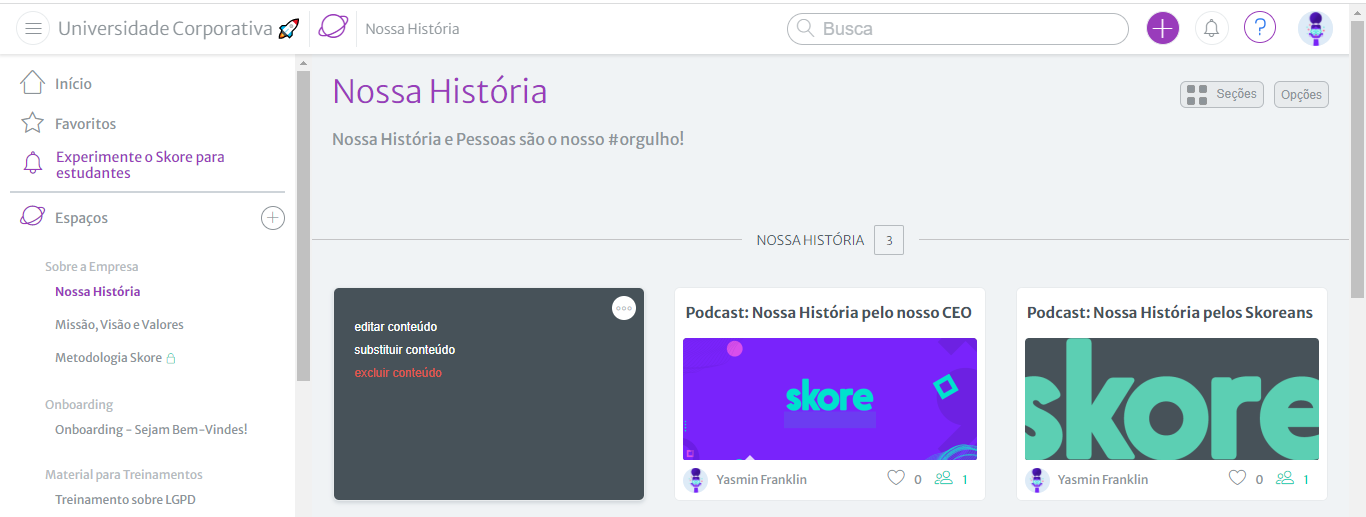Open the notifications bell in the header
This screenshot has width=1366, height=517.
tap(1212, 28)
